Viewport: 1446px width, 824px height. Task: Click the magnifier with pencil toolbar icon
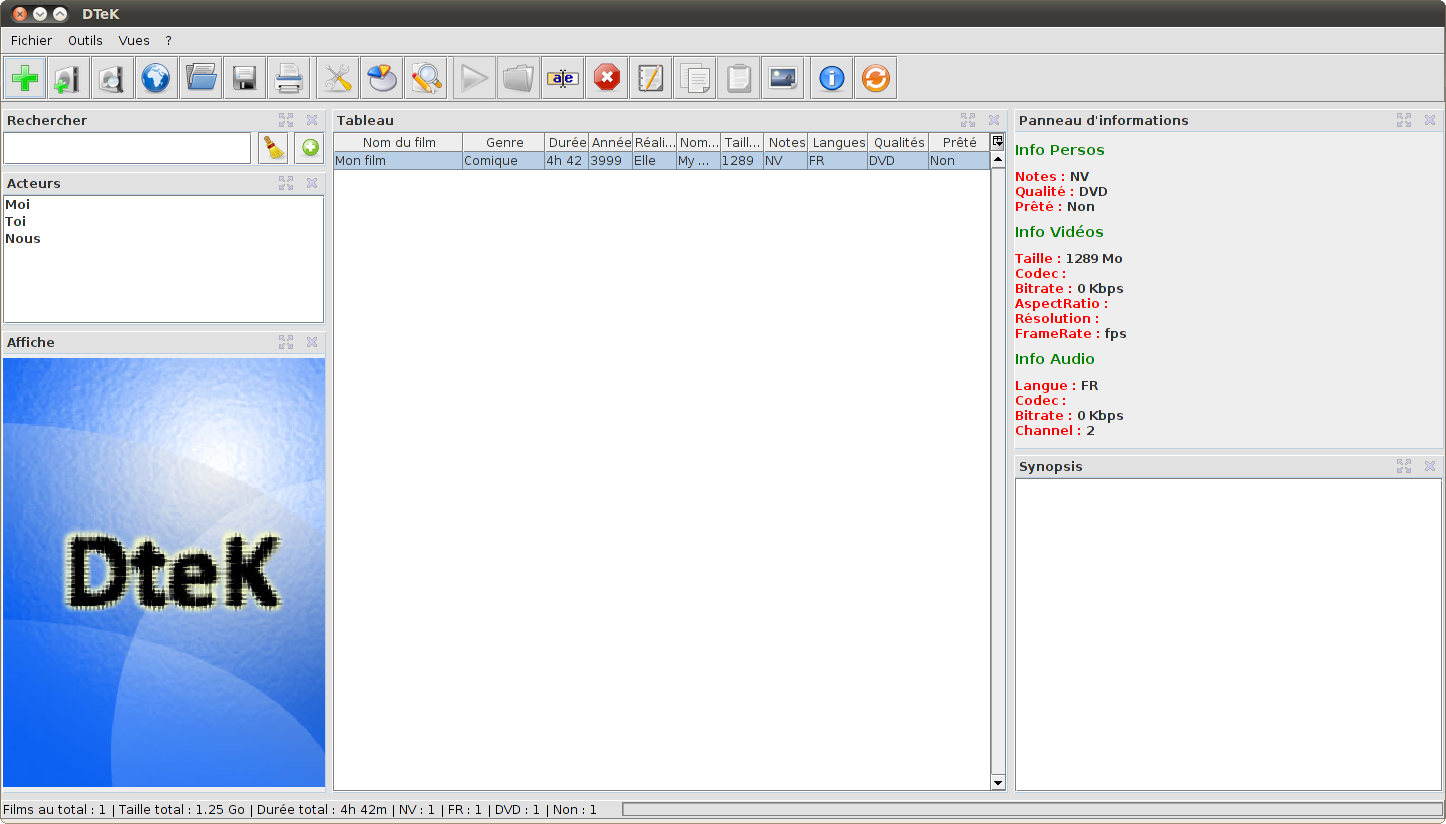point(426,78)
